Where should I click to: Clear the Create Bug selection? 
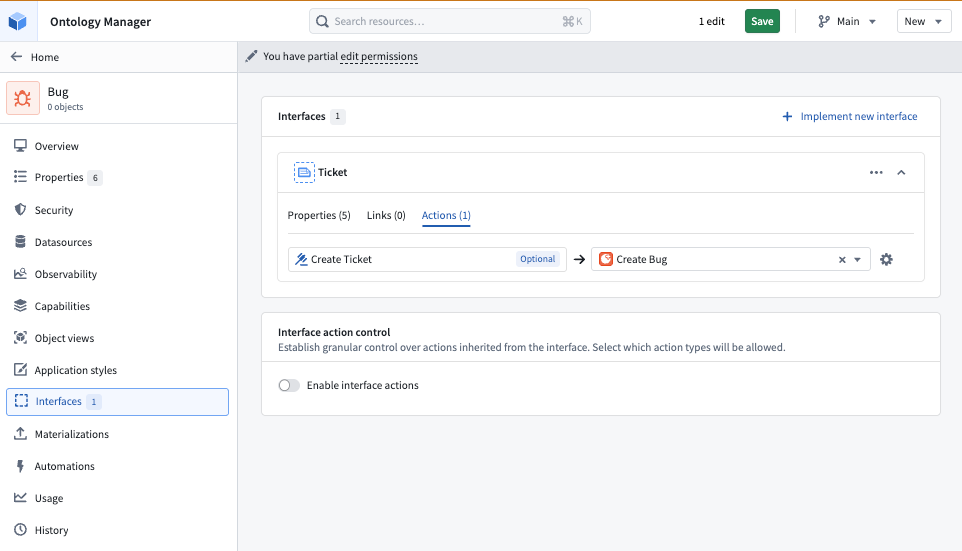click(842, 260)
